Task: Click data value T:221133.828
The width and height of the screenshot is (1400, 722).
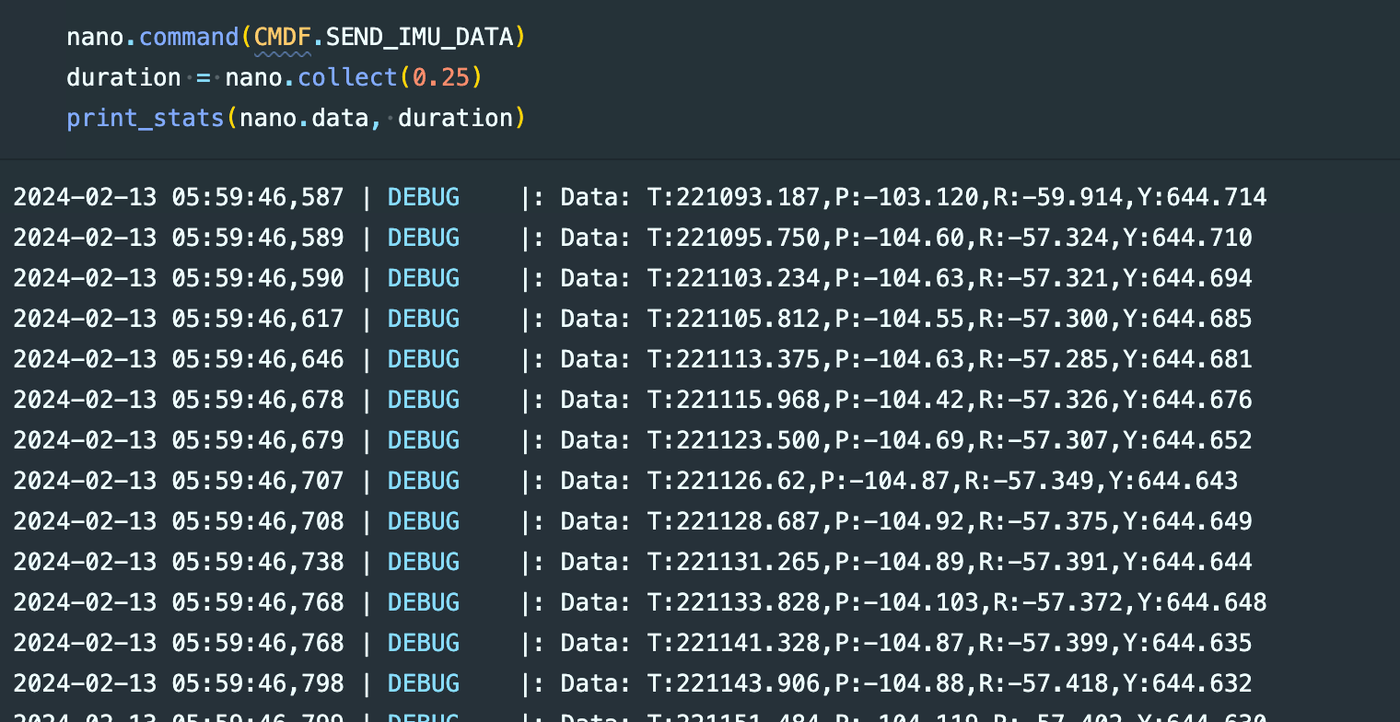Action: pos(734,602)
